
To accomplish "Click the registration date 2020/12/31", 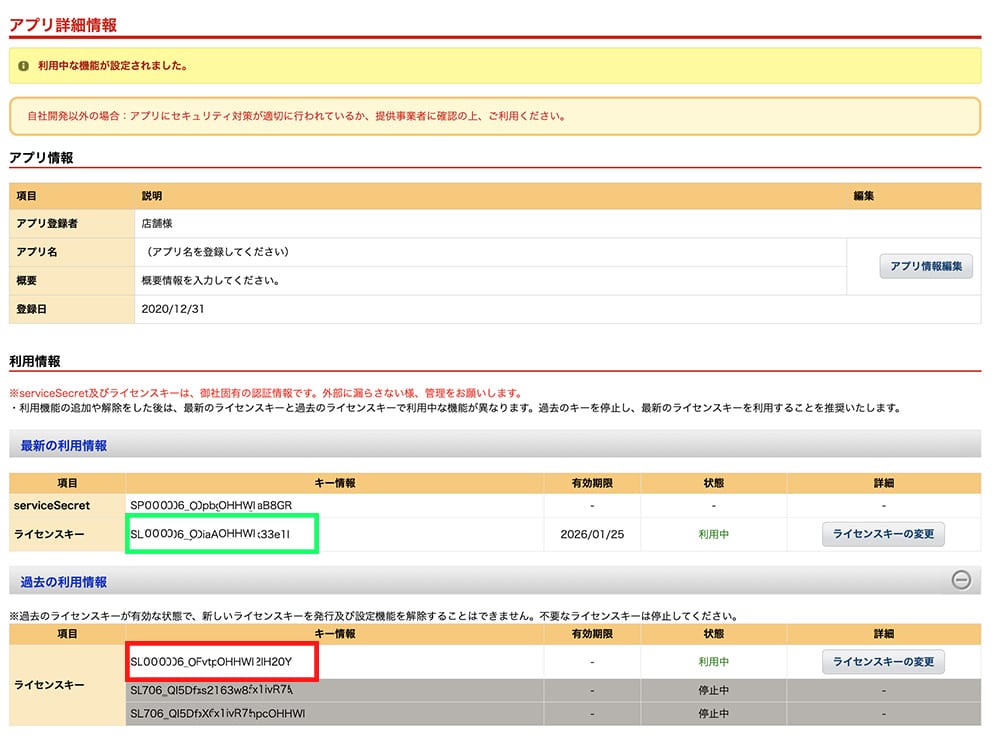I will [x=172, y=309].
